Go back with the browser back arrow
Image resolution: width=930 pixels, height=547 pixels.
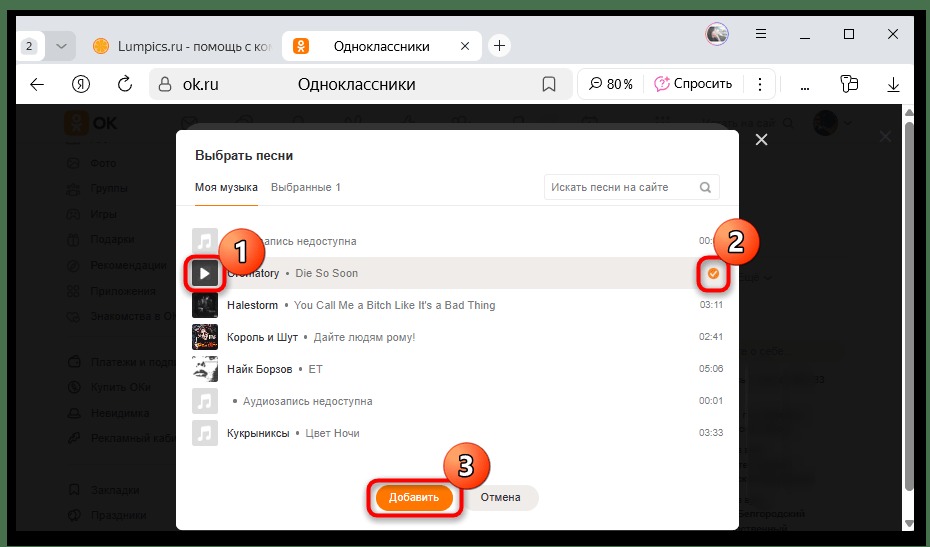pos(37,84)
